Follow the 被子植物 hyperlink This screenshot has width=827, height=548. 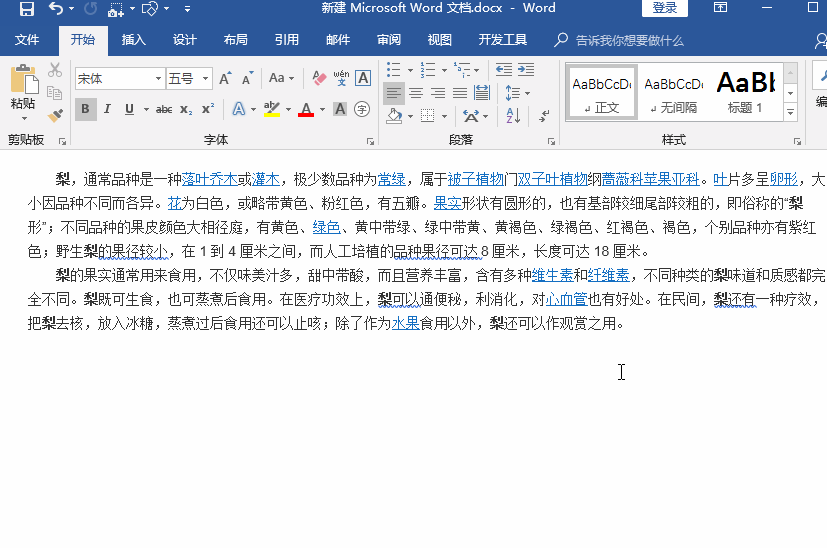(476, 179)
